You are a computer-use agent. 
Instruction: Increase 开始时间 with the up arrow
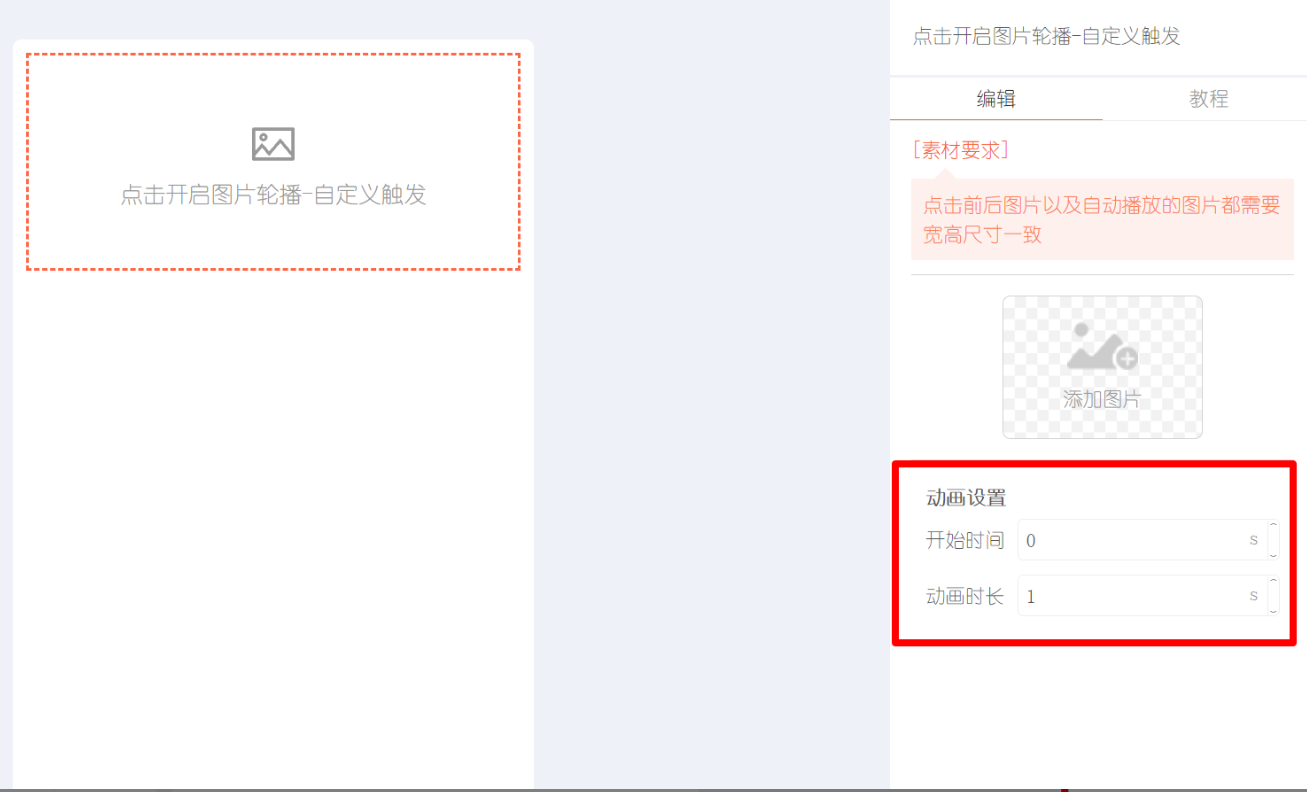click(1273, 527)
